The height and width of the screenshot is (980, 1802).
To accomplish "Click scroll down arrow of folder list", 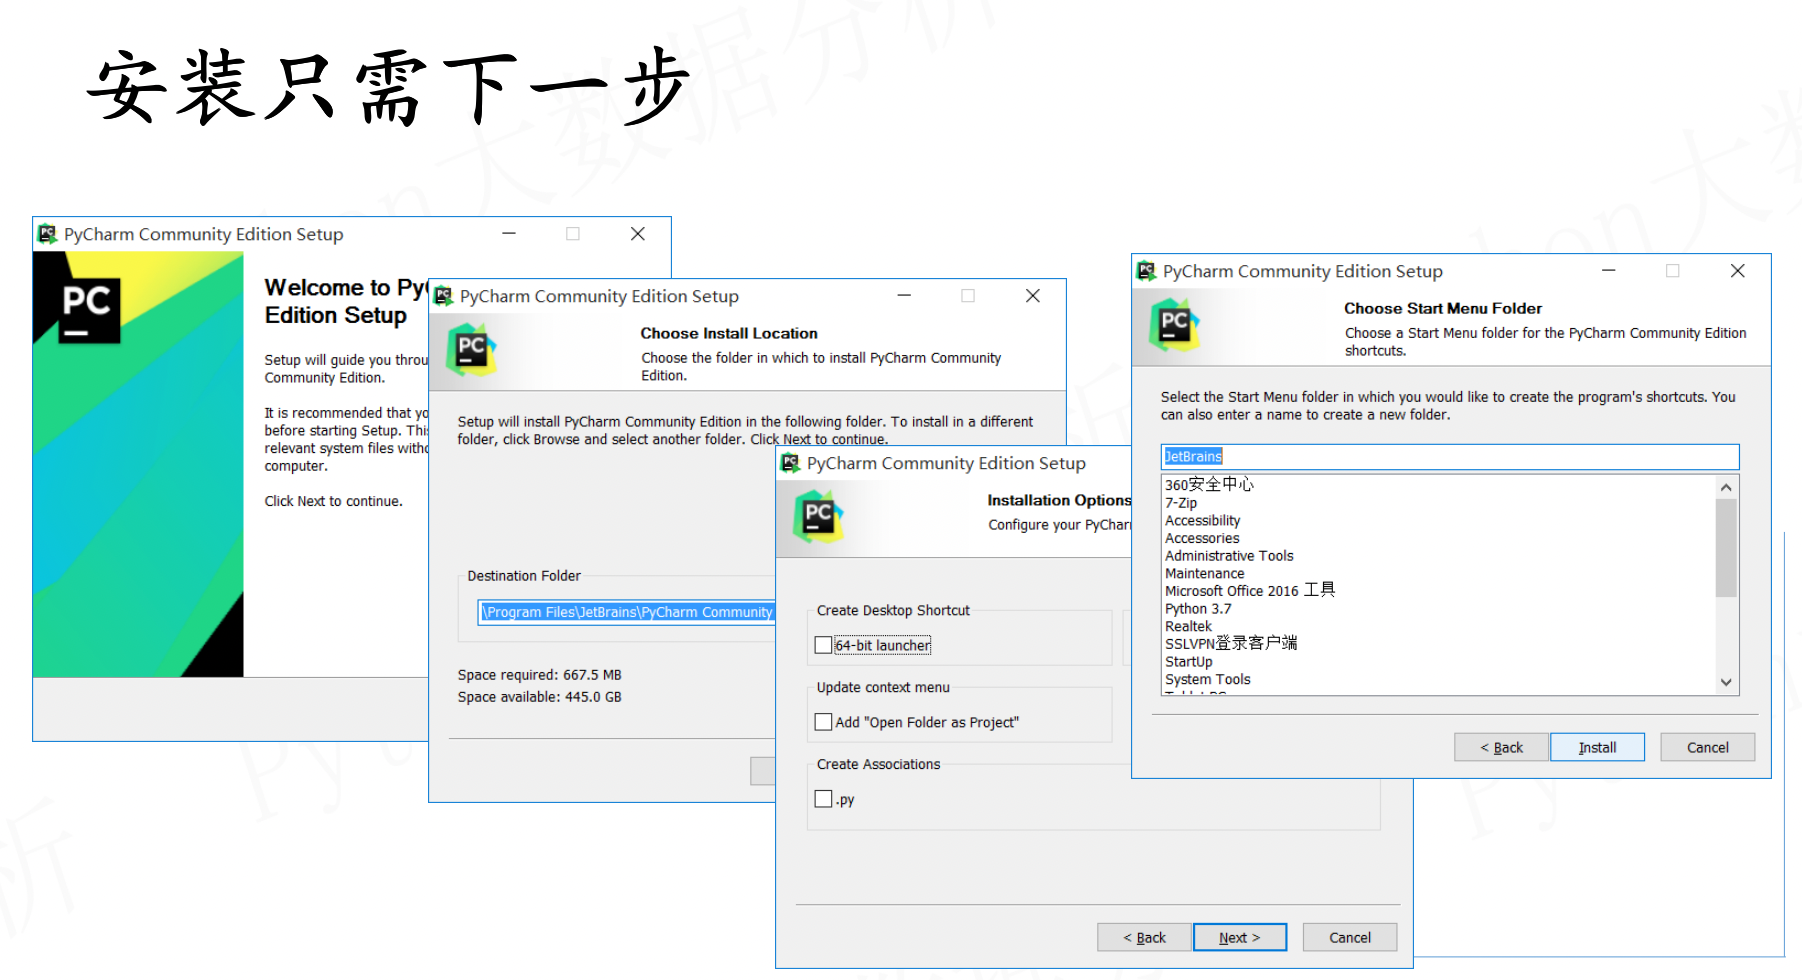I will [1726, 682].
